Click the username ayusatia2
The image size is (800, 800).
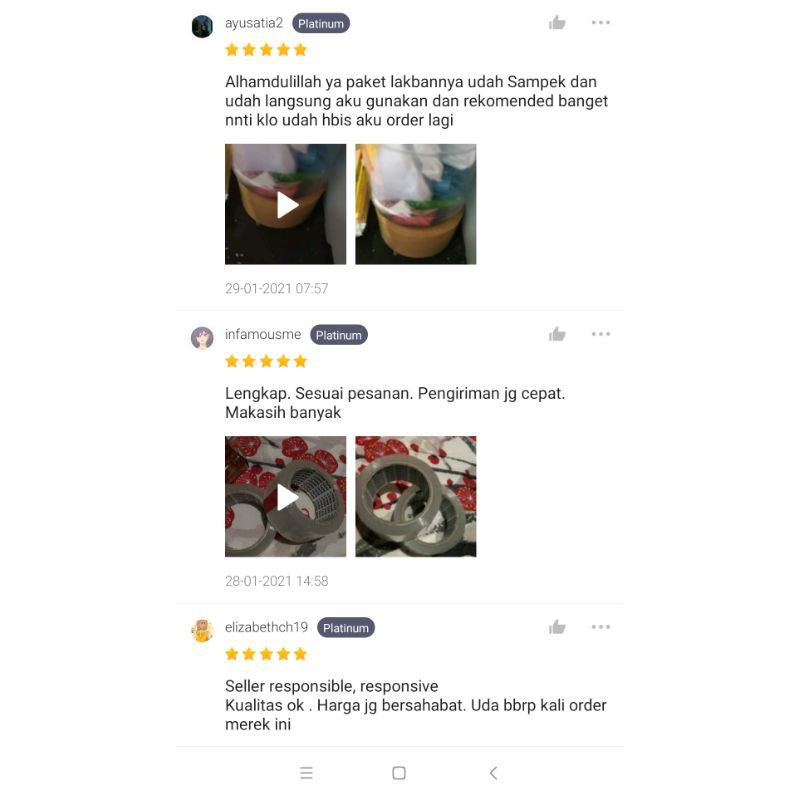tap(254, 23)
